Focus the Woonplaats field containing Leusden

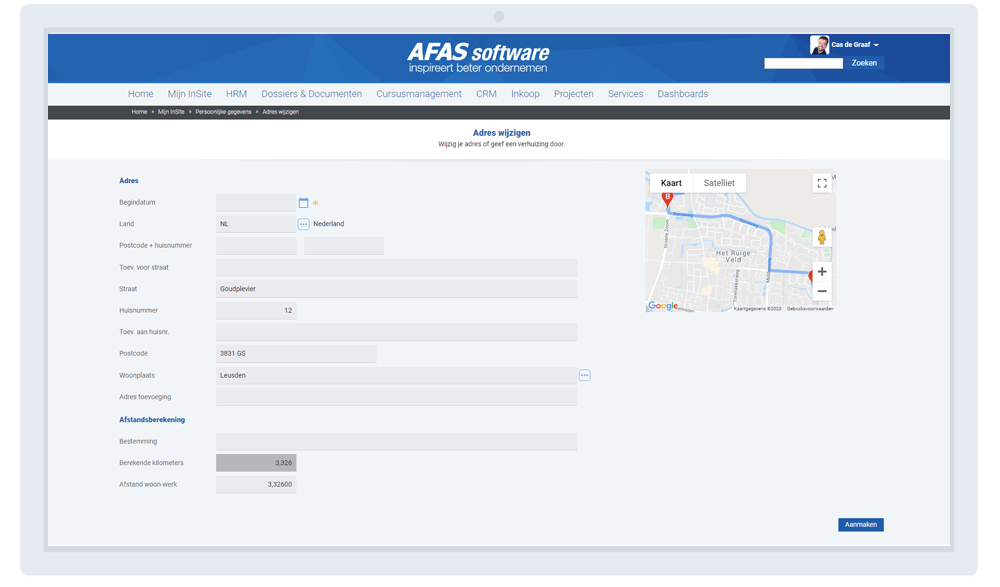point(397,375)
